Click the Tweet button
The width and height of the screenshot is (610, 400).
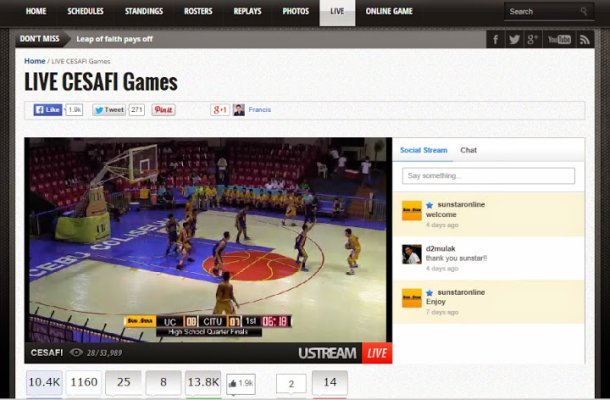pyautogui.click(x=109, y=110)
